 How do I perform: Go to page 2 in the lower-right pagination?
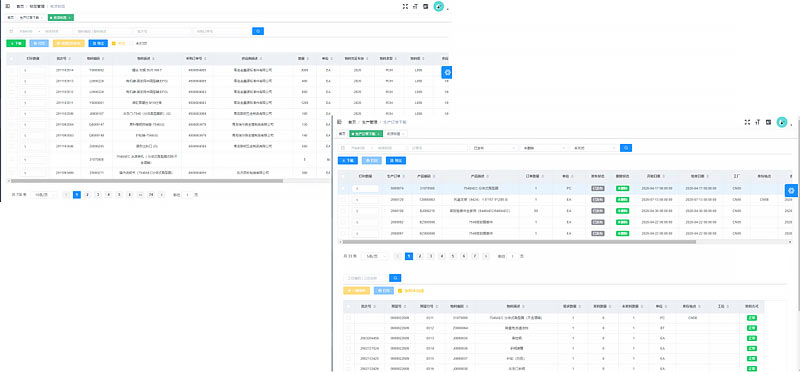pos(419,256)
